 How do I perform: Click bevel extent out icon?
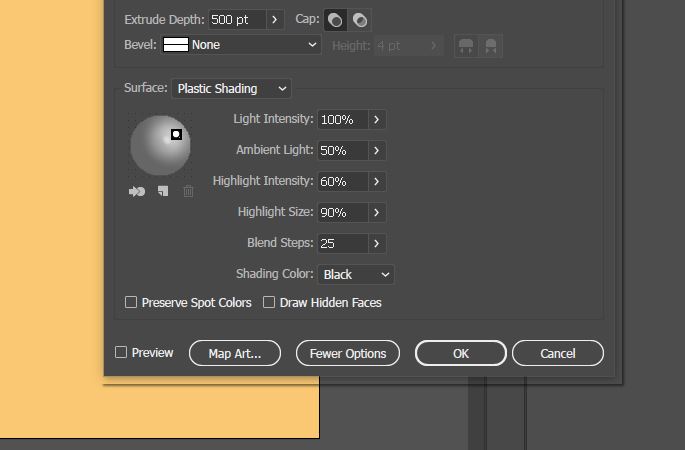pyautogui.click(x=466, y=46)
